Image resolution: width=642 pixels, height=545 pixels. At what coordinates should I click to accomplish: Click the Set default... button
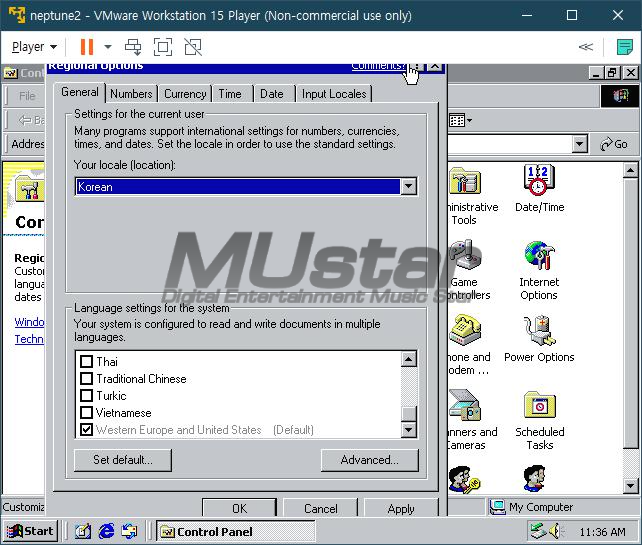point(123,460)
